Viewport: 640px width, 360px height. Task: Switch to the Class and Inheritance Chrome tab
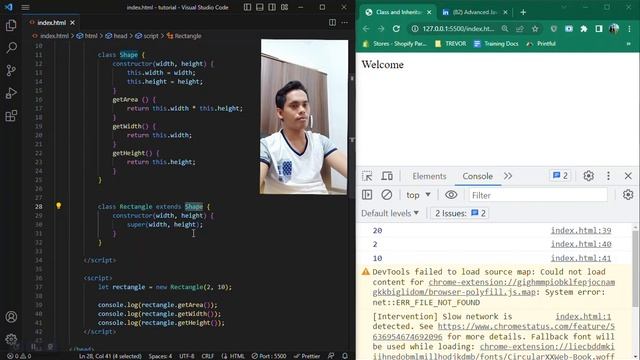(x=398, y=12)
